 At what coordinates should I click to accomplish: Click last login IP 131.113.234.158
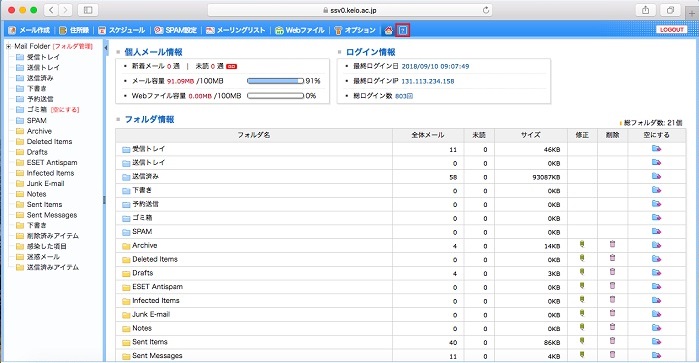click(x=428, y=81)
